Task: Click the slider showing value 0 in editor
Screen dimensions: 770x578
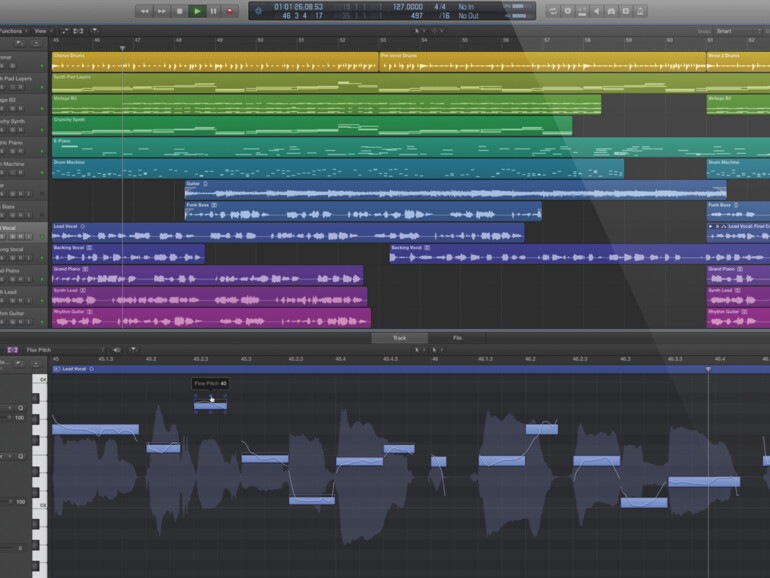Action: (11, 548)
